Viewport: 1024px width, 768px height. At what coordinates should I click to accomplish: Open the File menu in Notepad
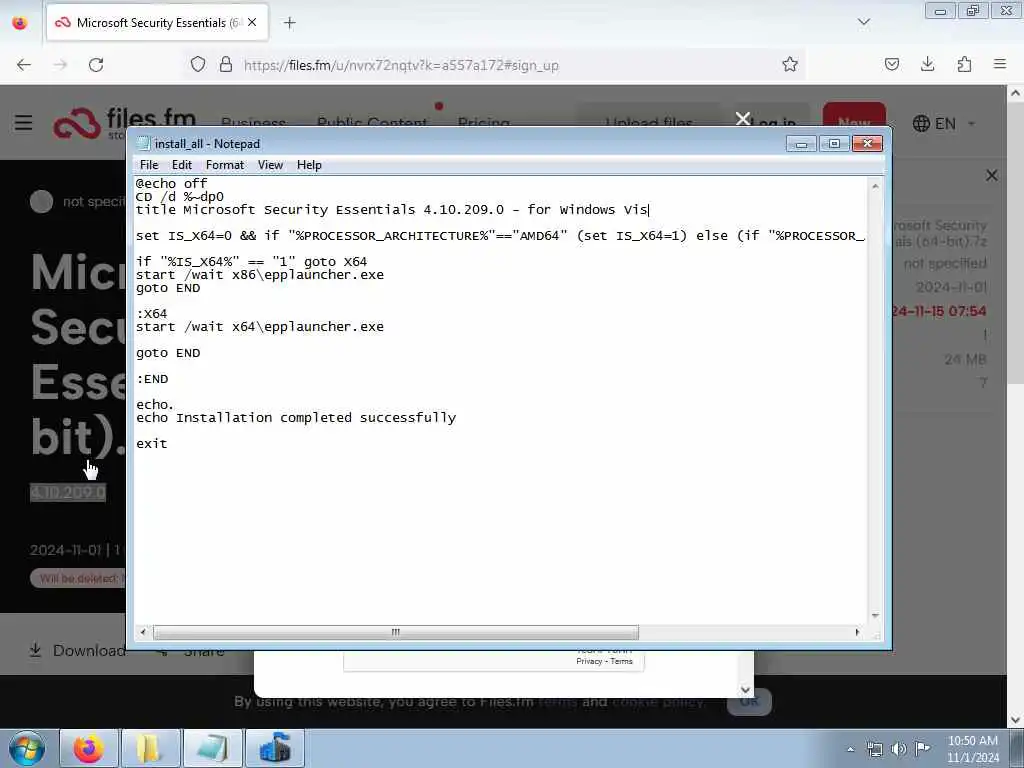coord(149,165)
